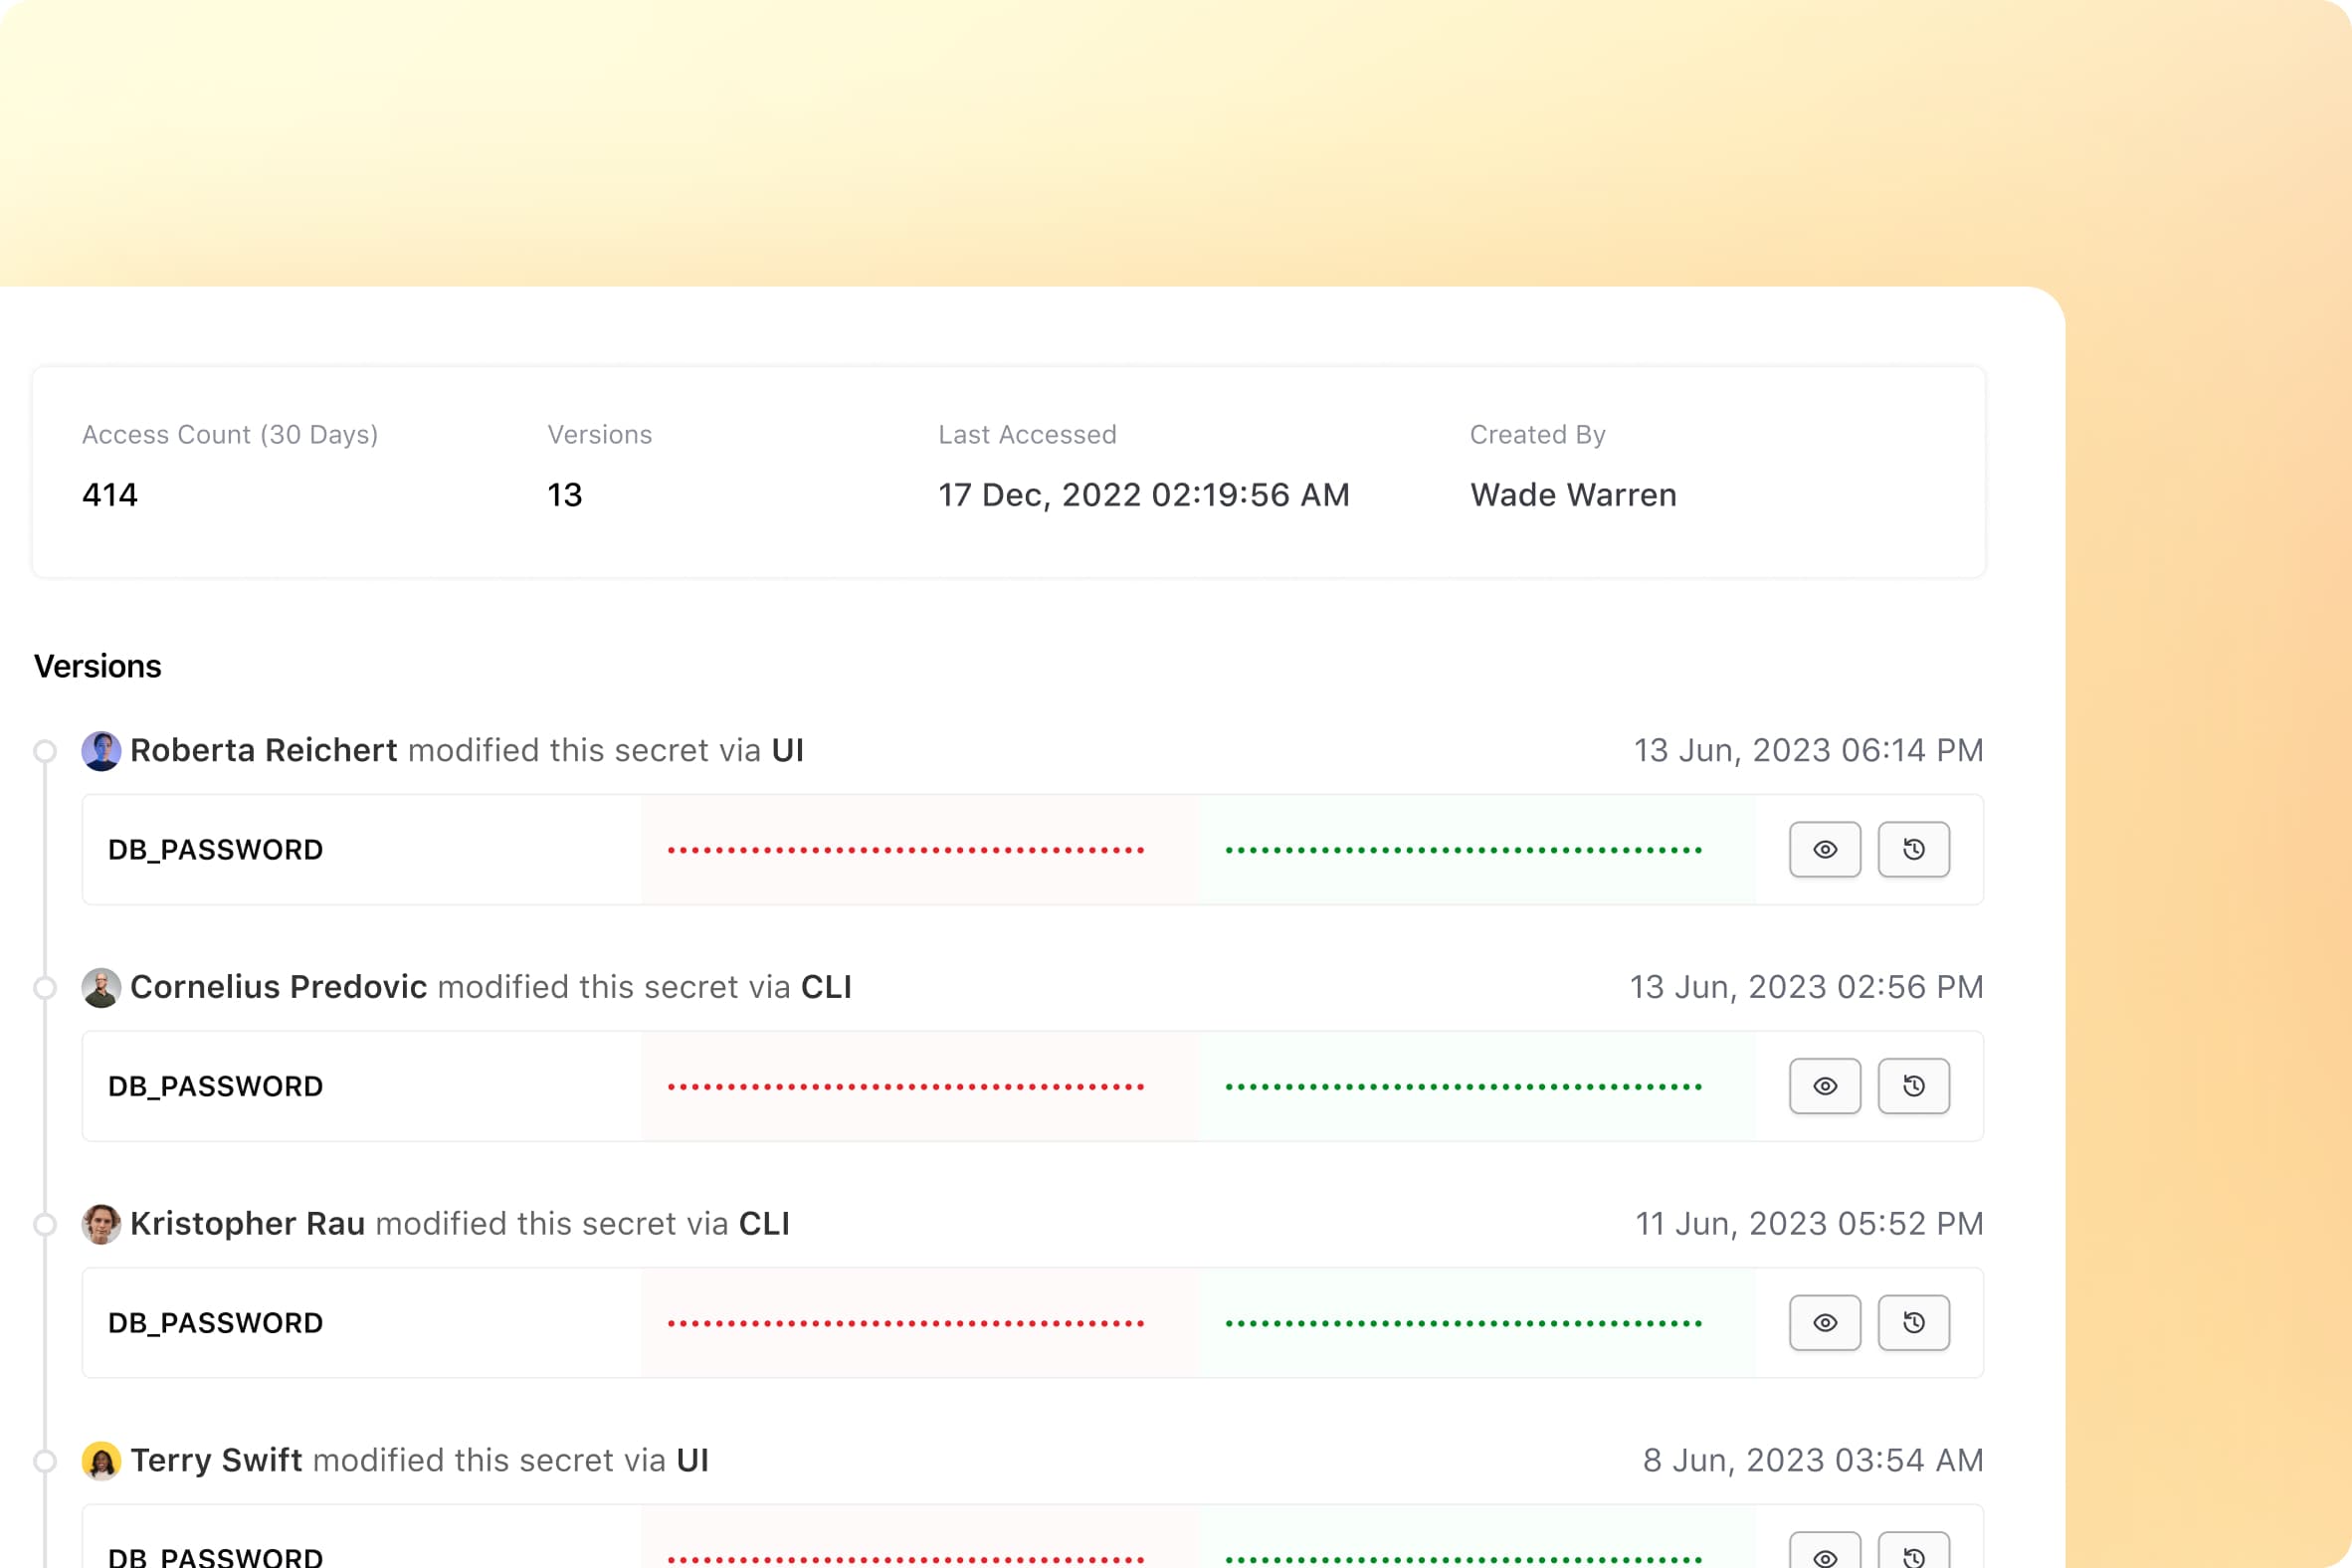Click eye icon in Terry Swift's version

click(1824, 1555)
